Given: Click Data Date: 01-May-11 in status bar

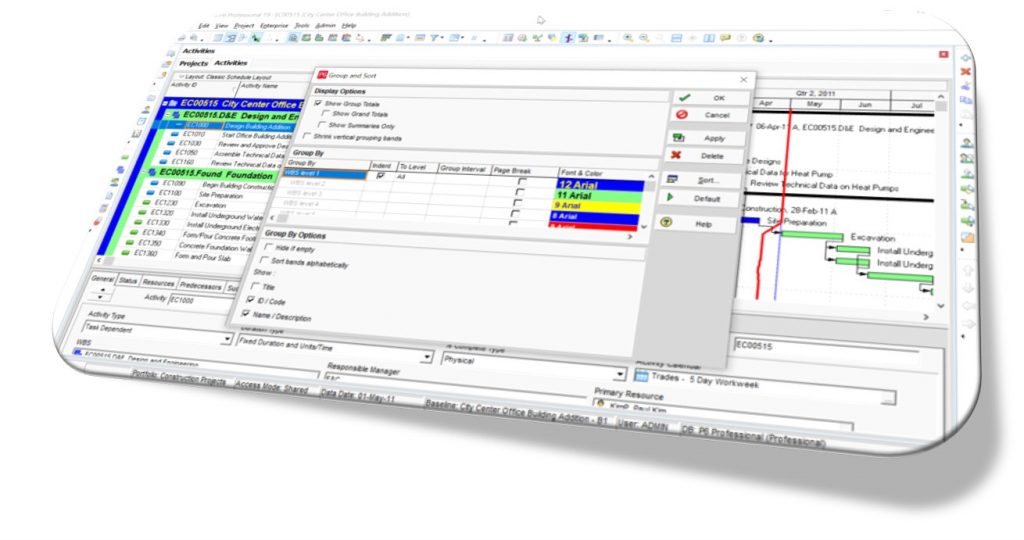Looking at the screenshot, I should [x=357, y=394].
